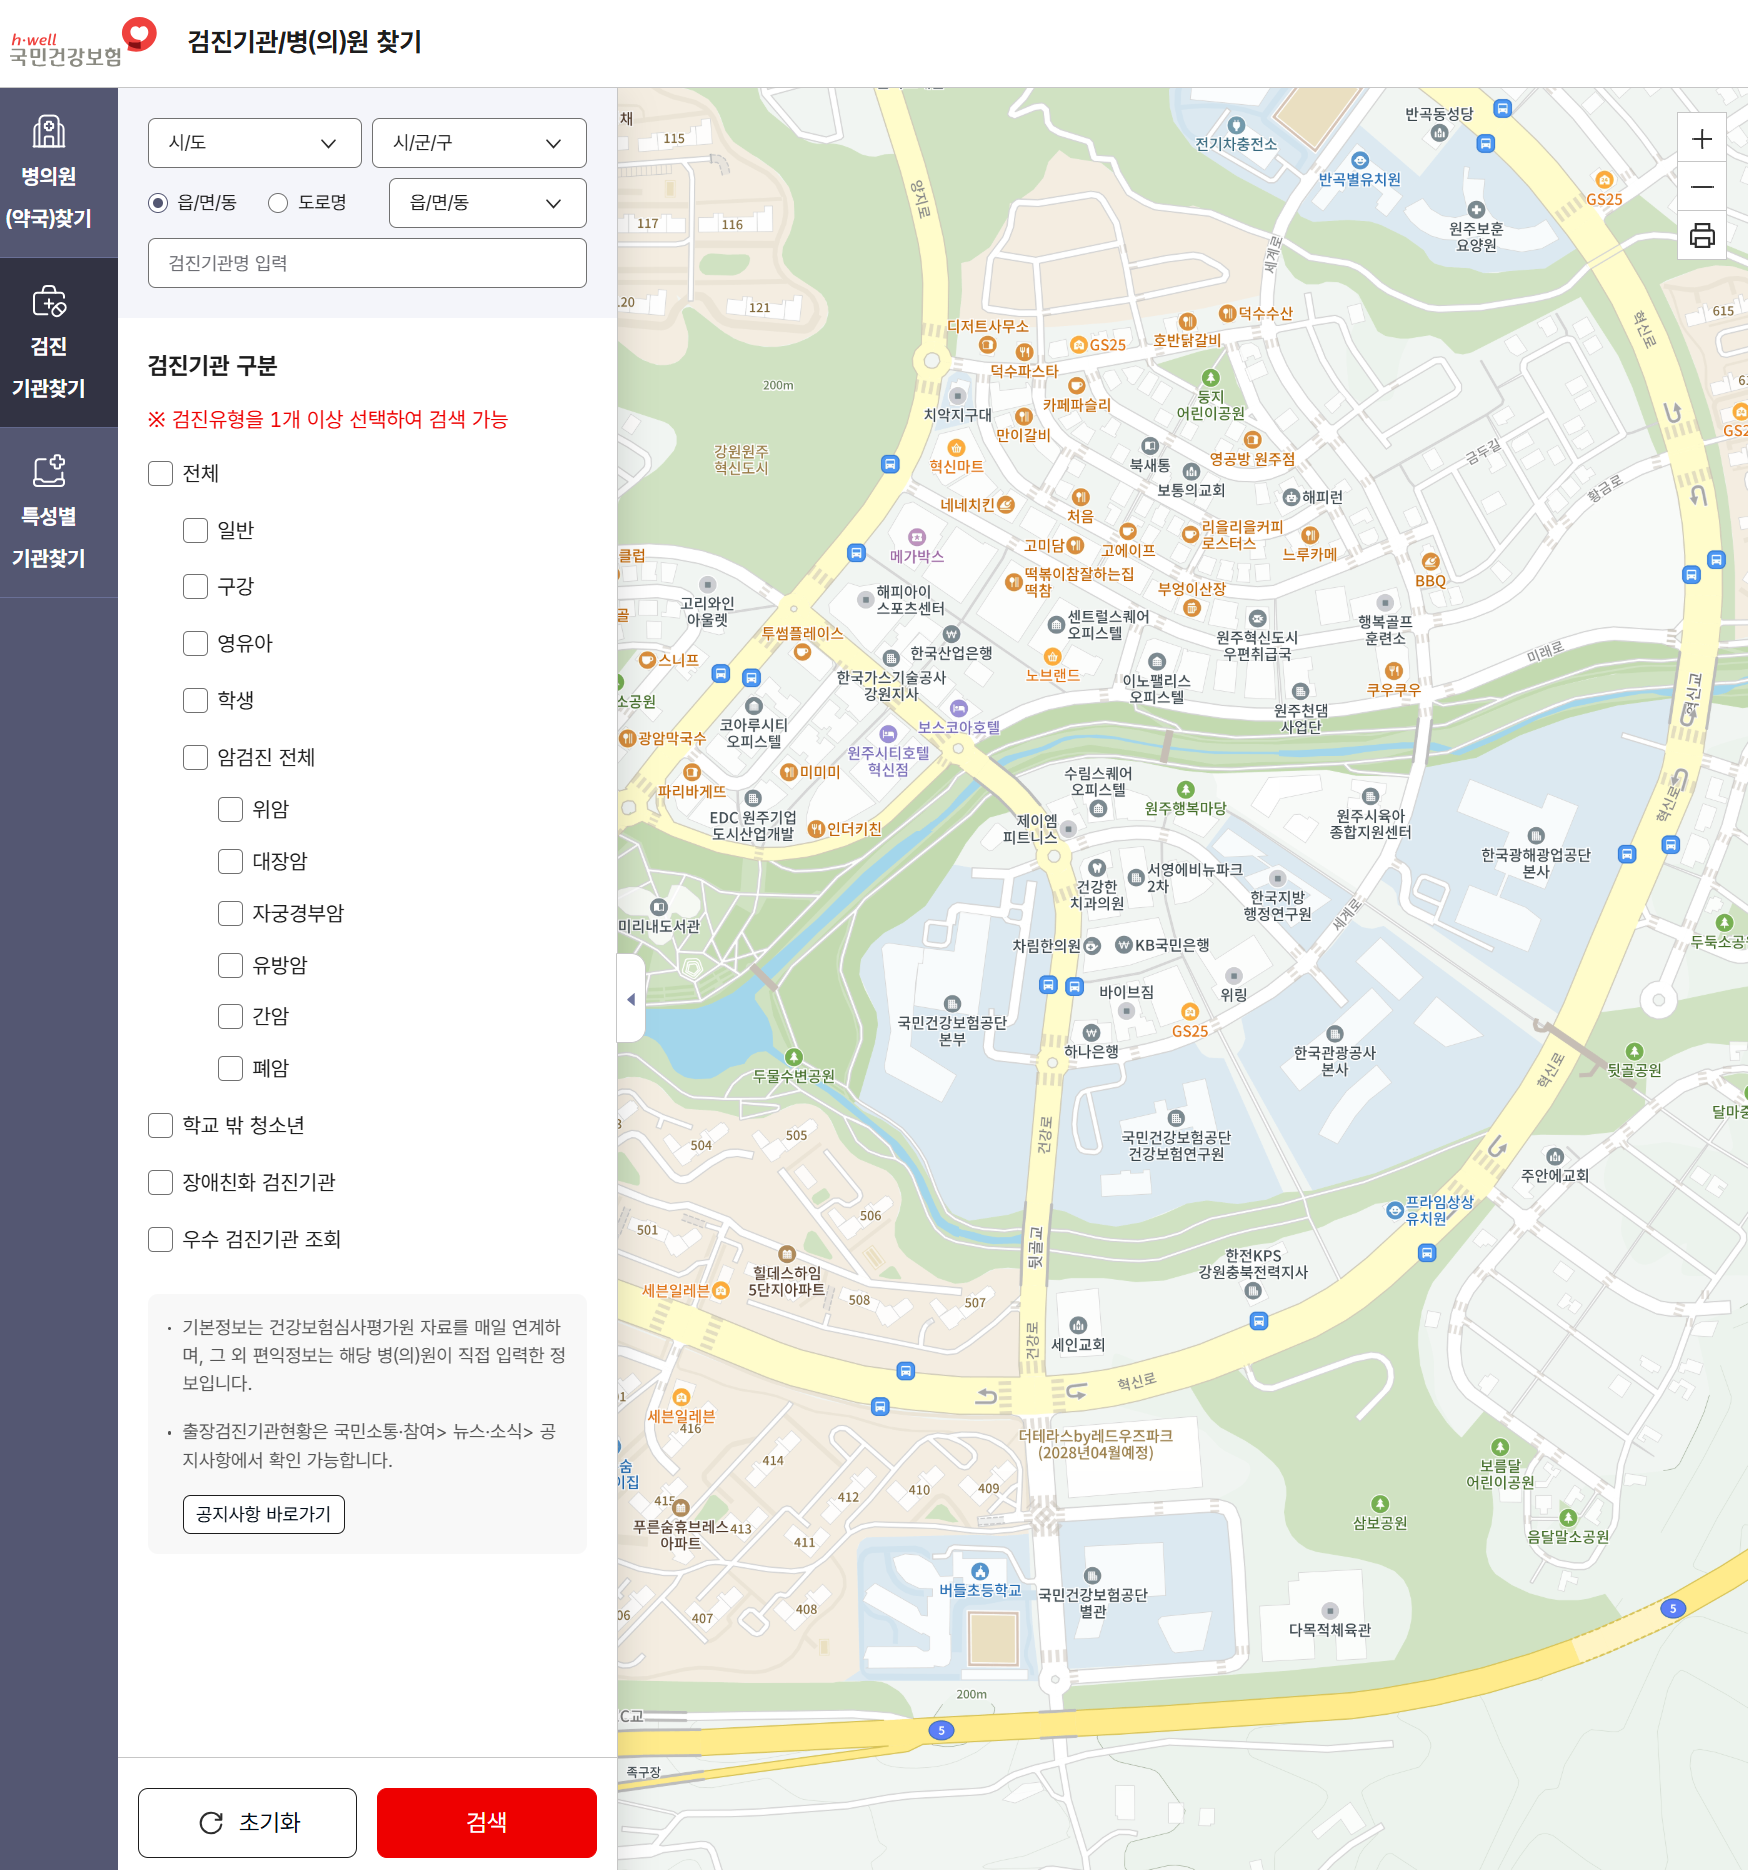Click the 버들초등학교 school marker
The height and width of the screenshot is (1870, 1748).
980,1571
